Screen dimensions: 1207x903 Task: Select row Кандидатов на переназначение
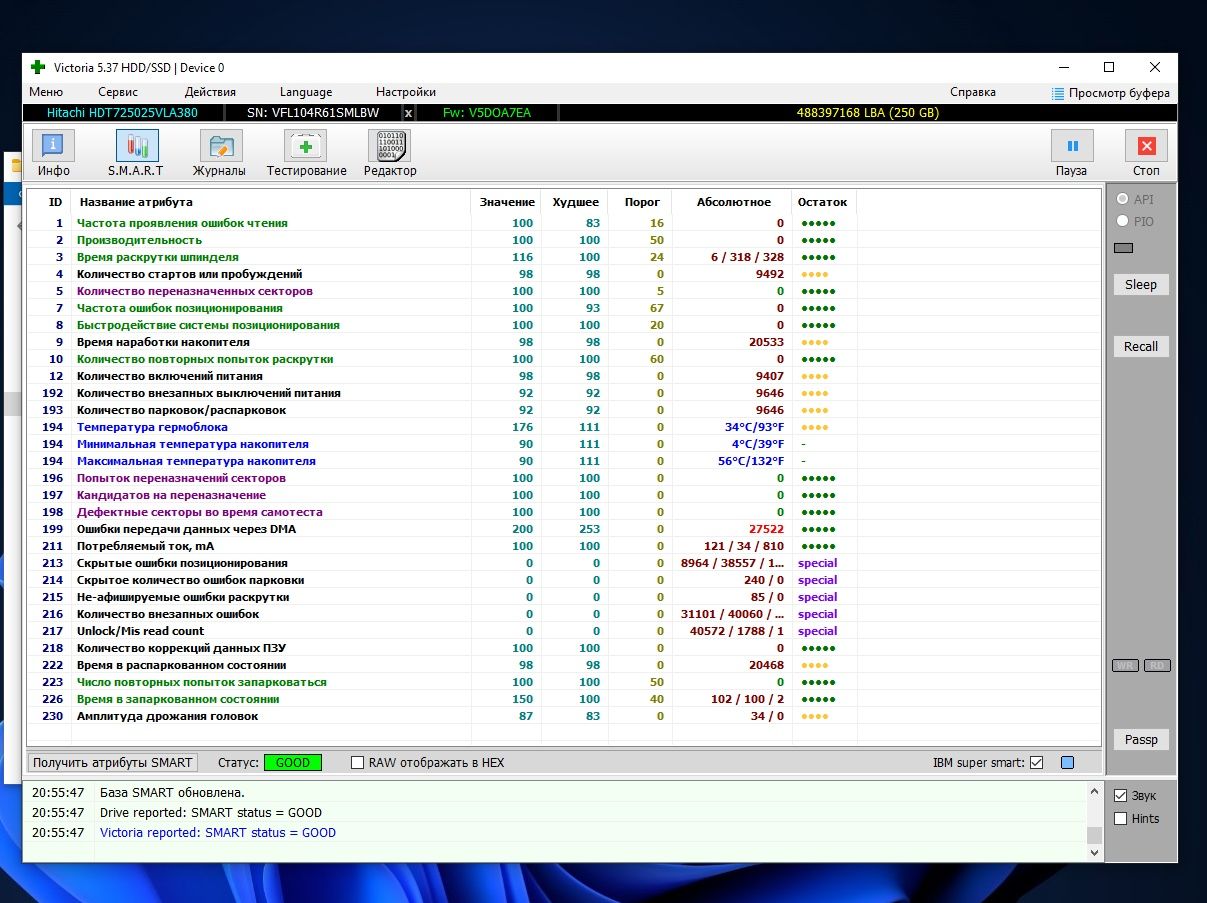click(442, 495)
